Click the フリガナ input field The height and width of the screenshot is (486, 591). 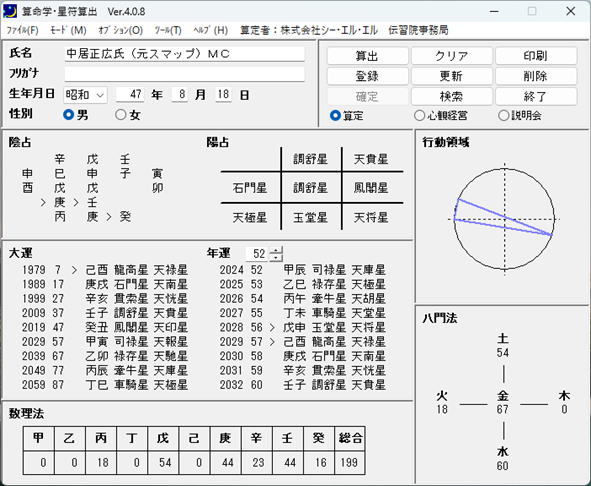[184, 74]
